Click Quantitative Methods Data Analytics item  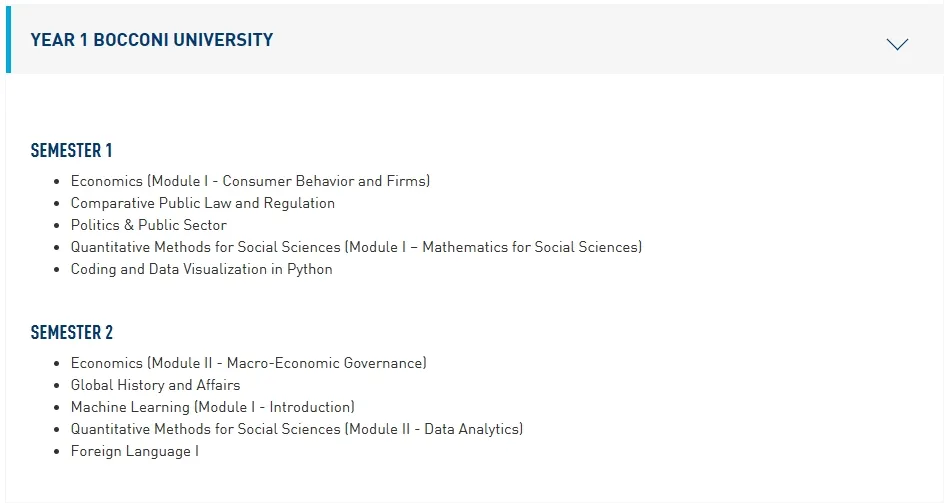(297, 429)
